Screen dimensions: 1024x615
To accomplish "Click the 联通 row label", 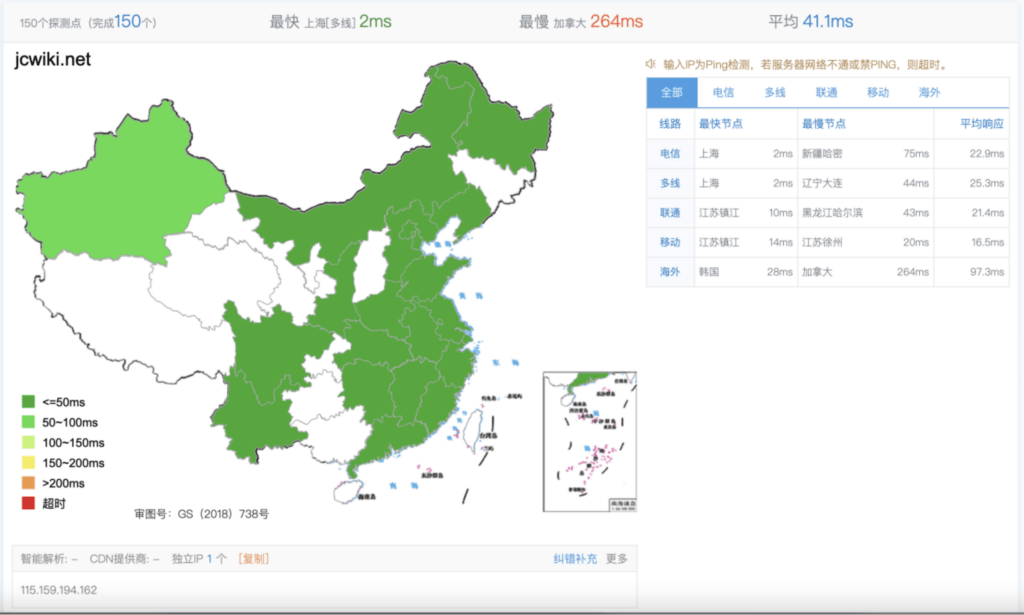I will tap(670, 213).
